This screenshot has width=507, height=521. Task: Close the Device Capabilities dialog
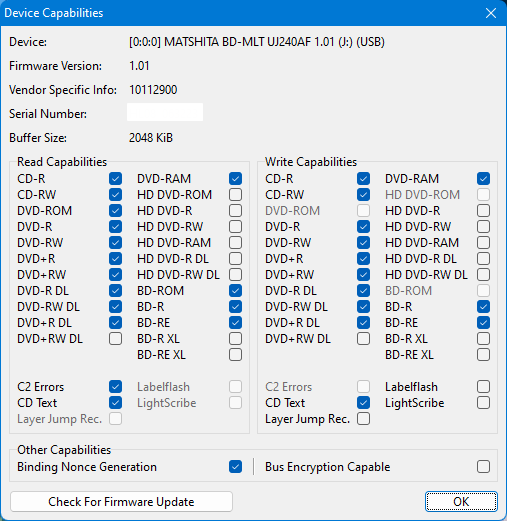pos(491,13)
